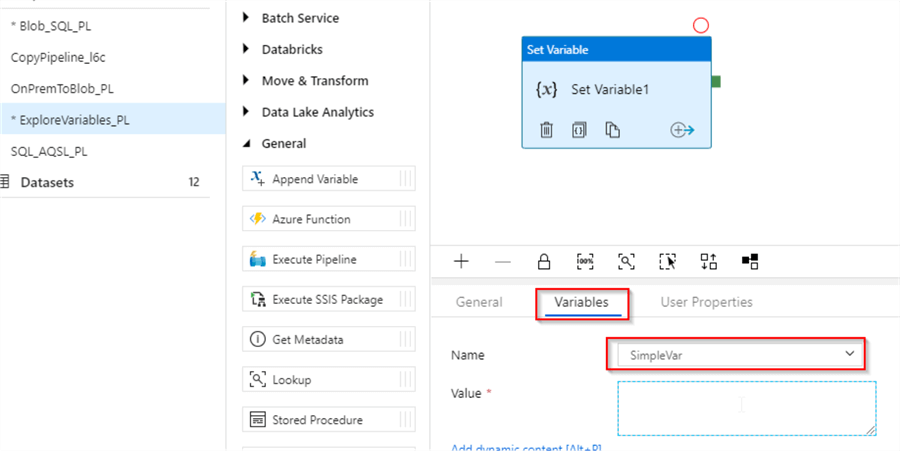Show lineage layout icon in toolbar
900x451 pixels.
point(750,261)
